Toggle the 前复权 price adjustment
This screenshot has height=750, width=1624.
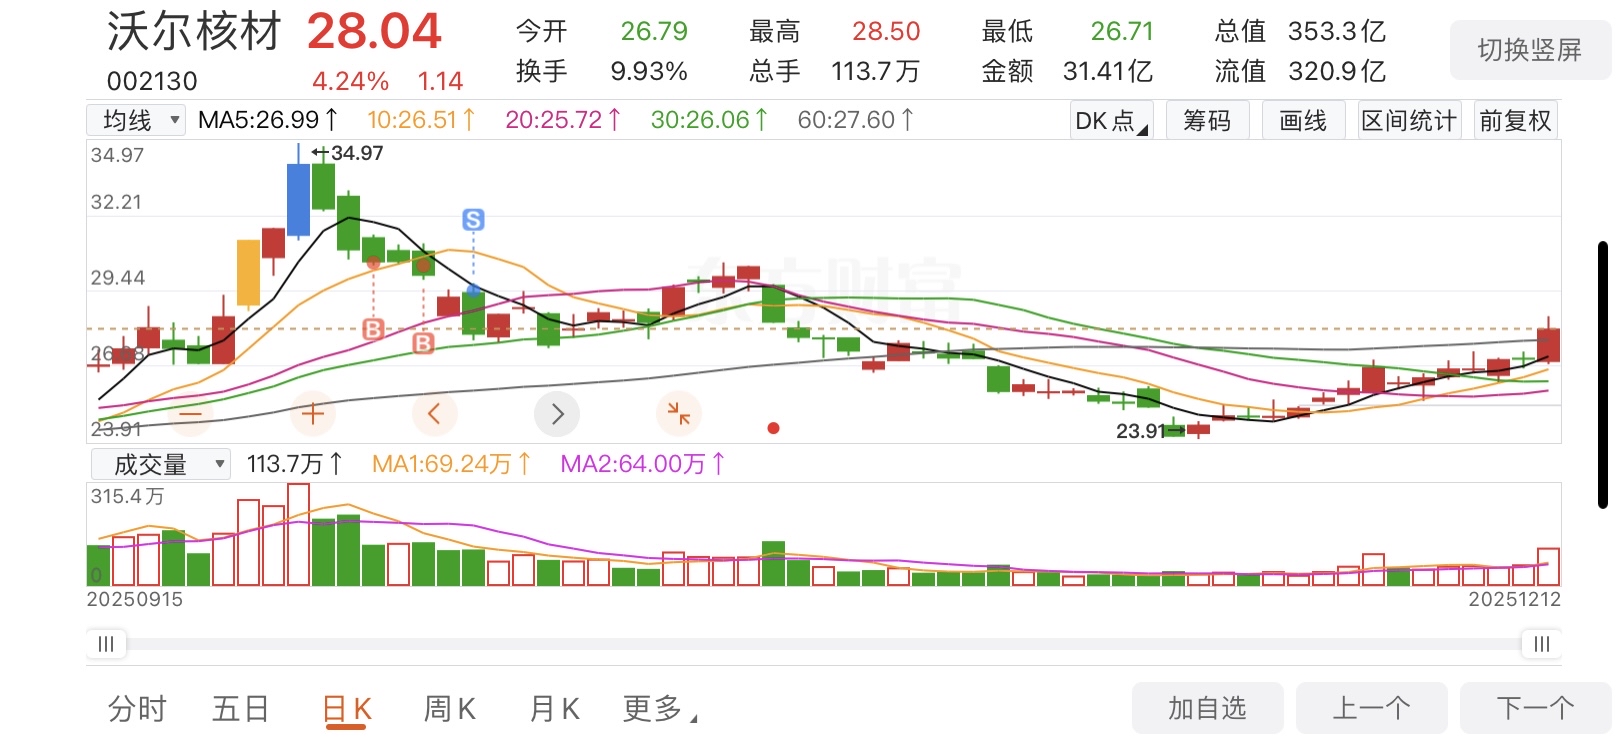1515,120
